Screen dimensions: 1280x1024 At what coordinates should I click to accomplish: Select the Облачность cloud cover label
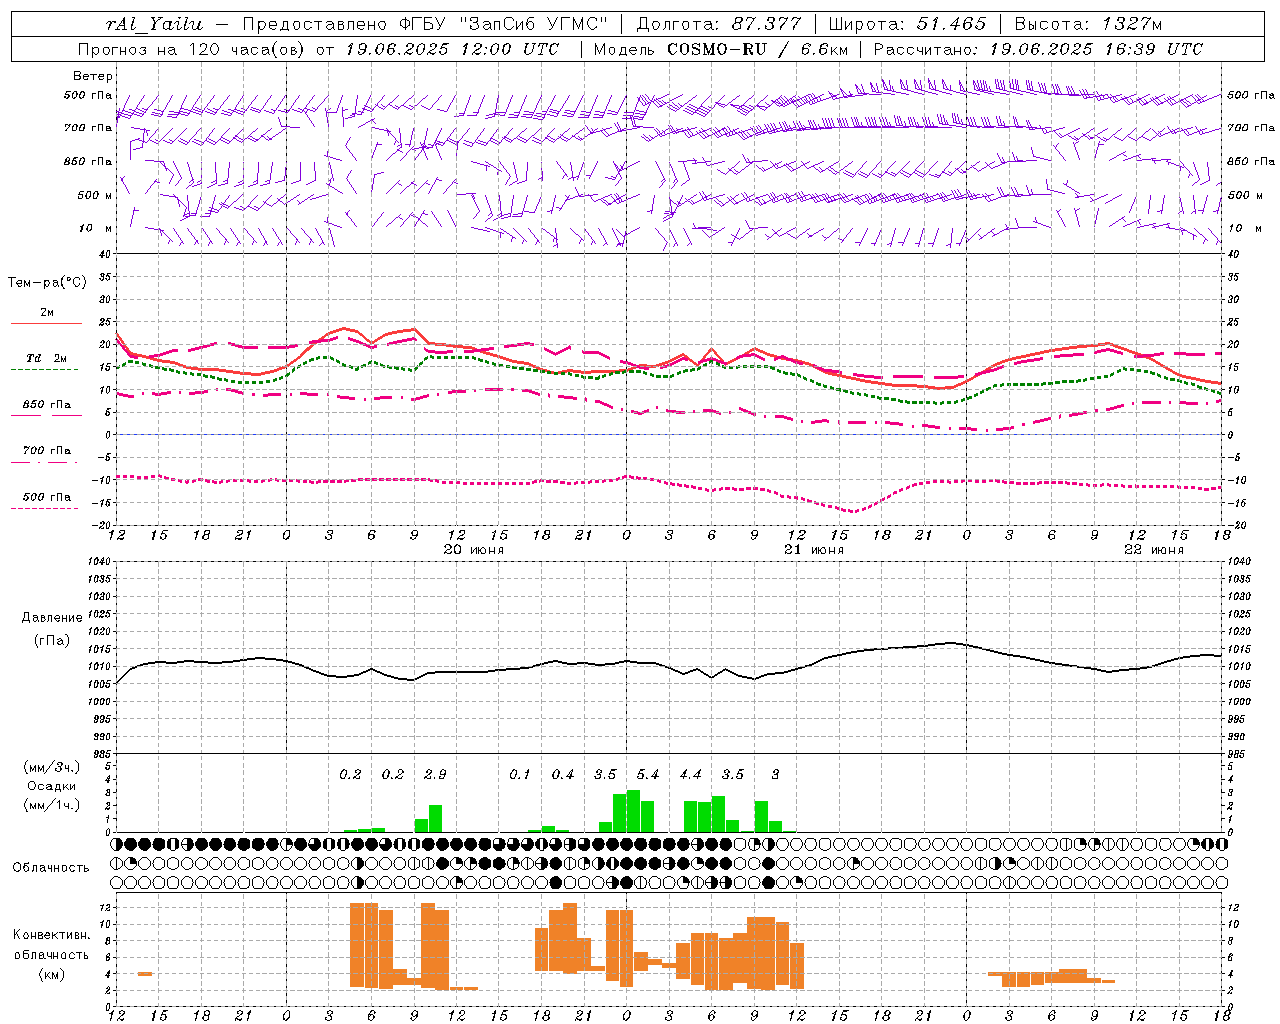[x=51, y=868]
